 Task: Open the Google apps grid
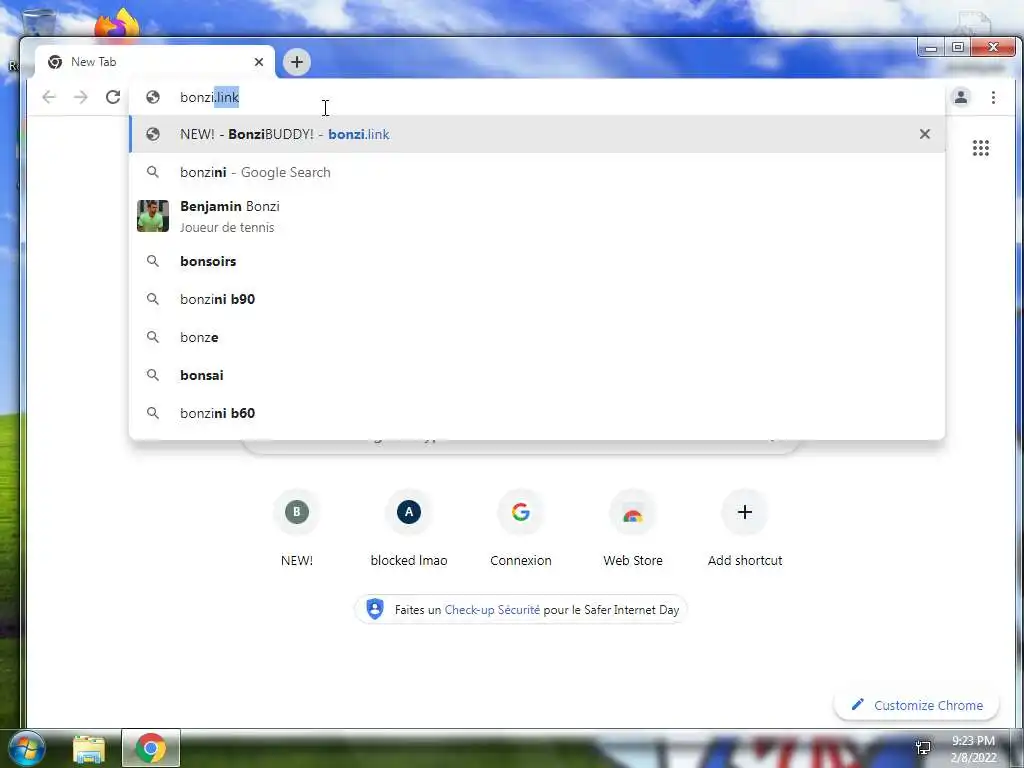click(x=980, y=148)
